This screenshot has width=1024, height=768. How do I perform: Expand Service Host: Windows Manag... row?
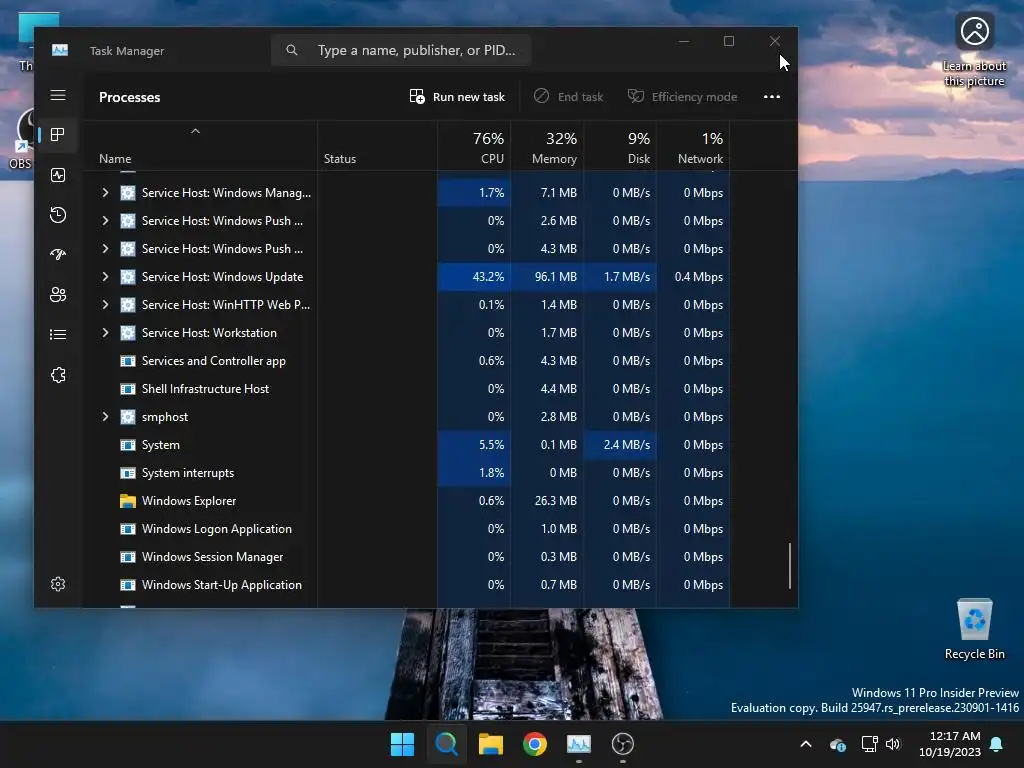(x=105, y=193)
